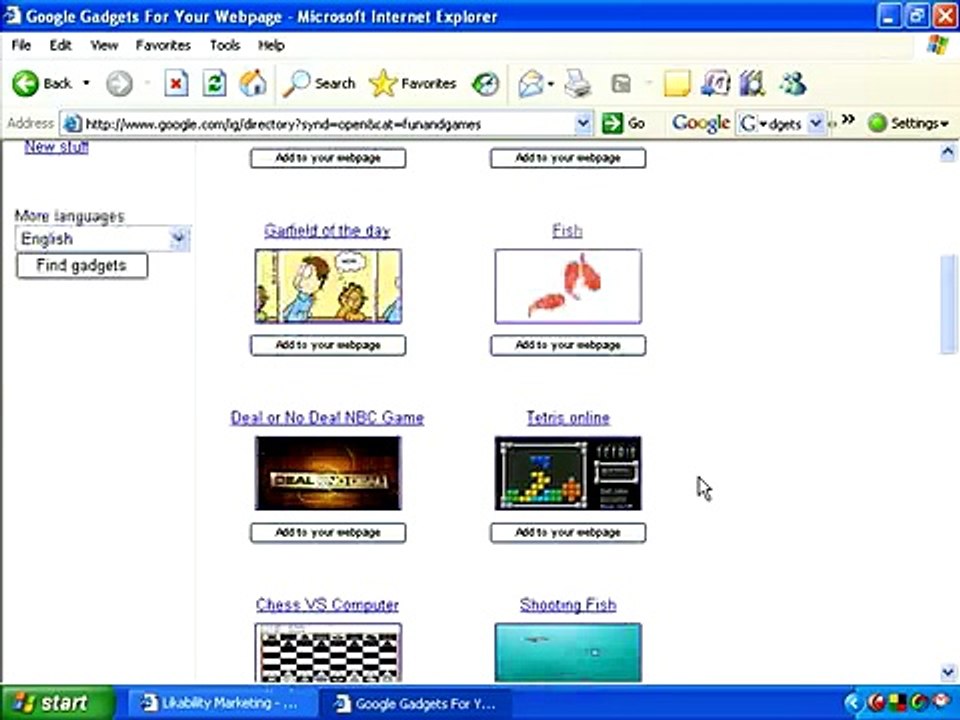The image size is (960, 720).
Task: Click the Edit page icon next to printer
Action: click(621, 83)
